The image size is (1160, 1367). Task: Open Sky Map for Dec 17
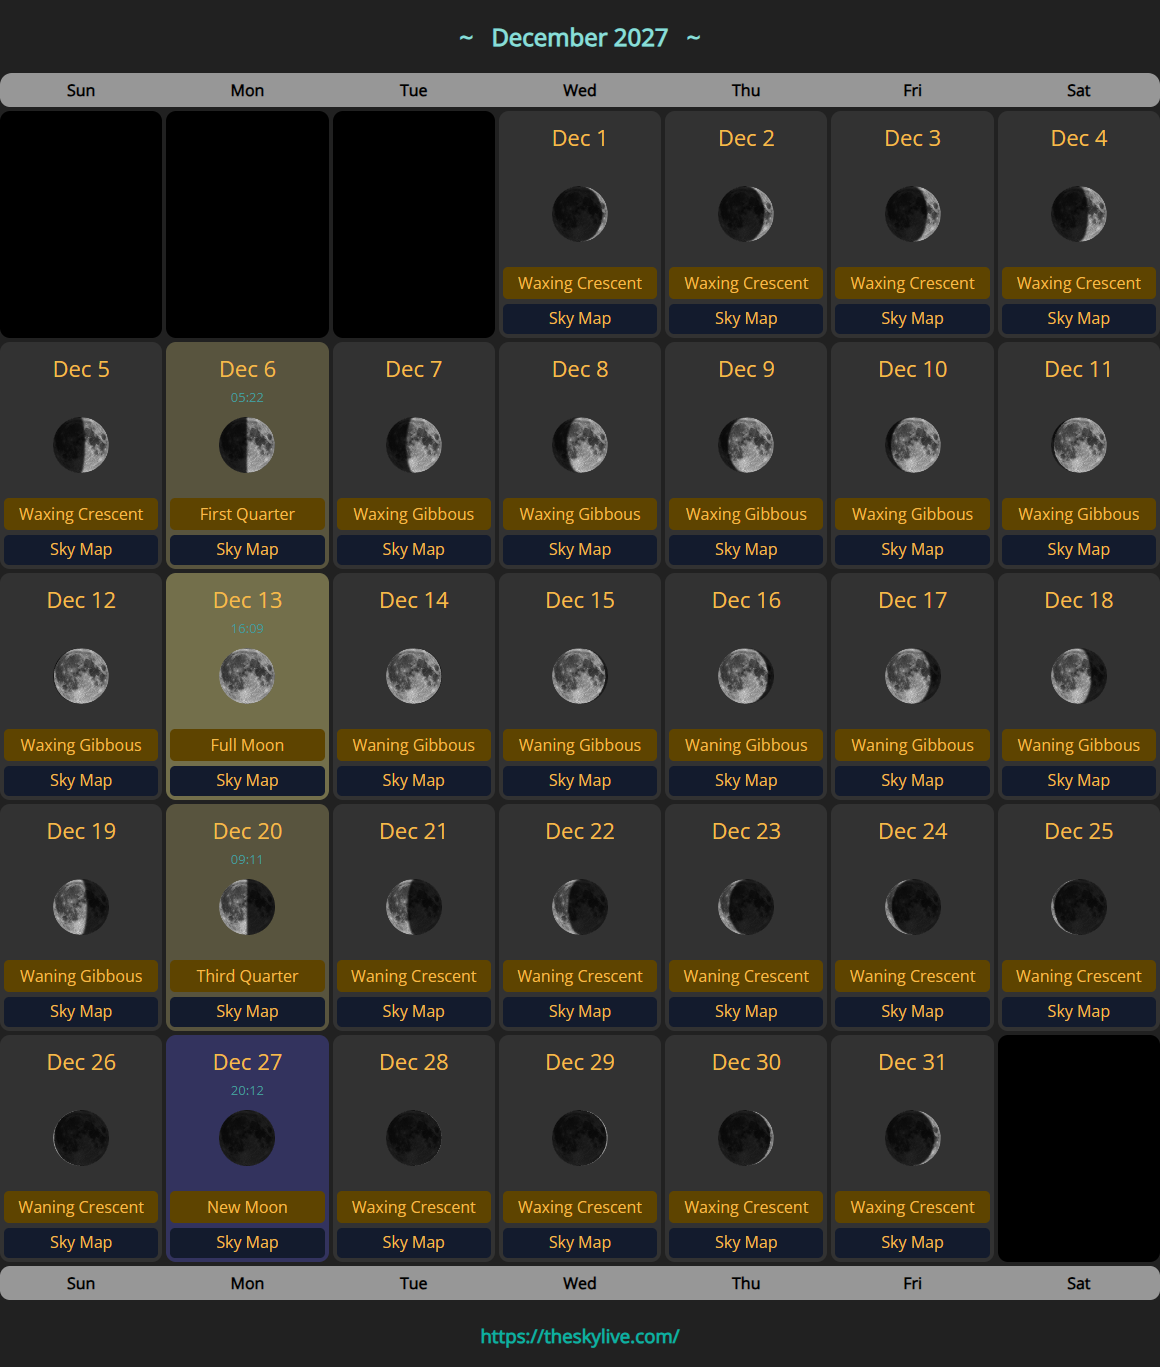[x=913, y=780]
